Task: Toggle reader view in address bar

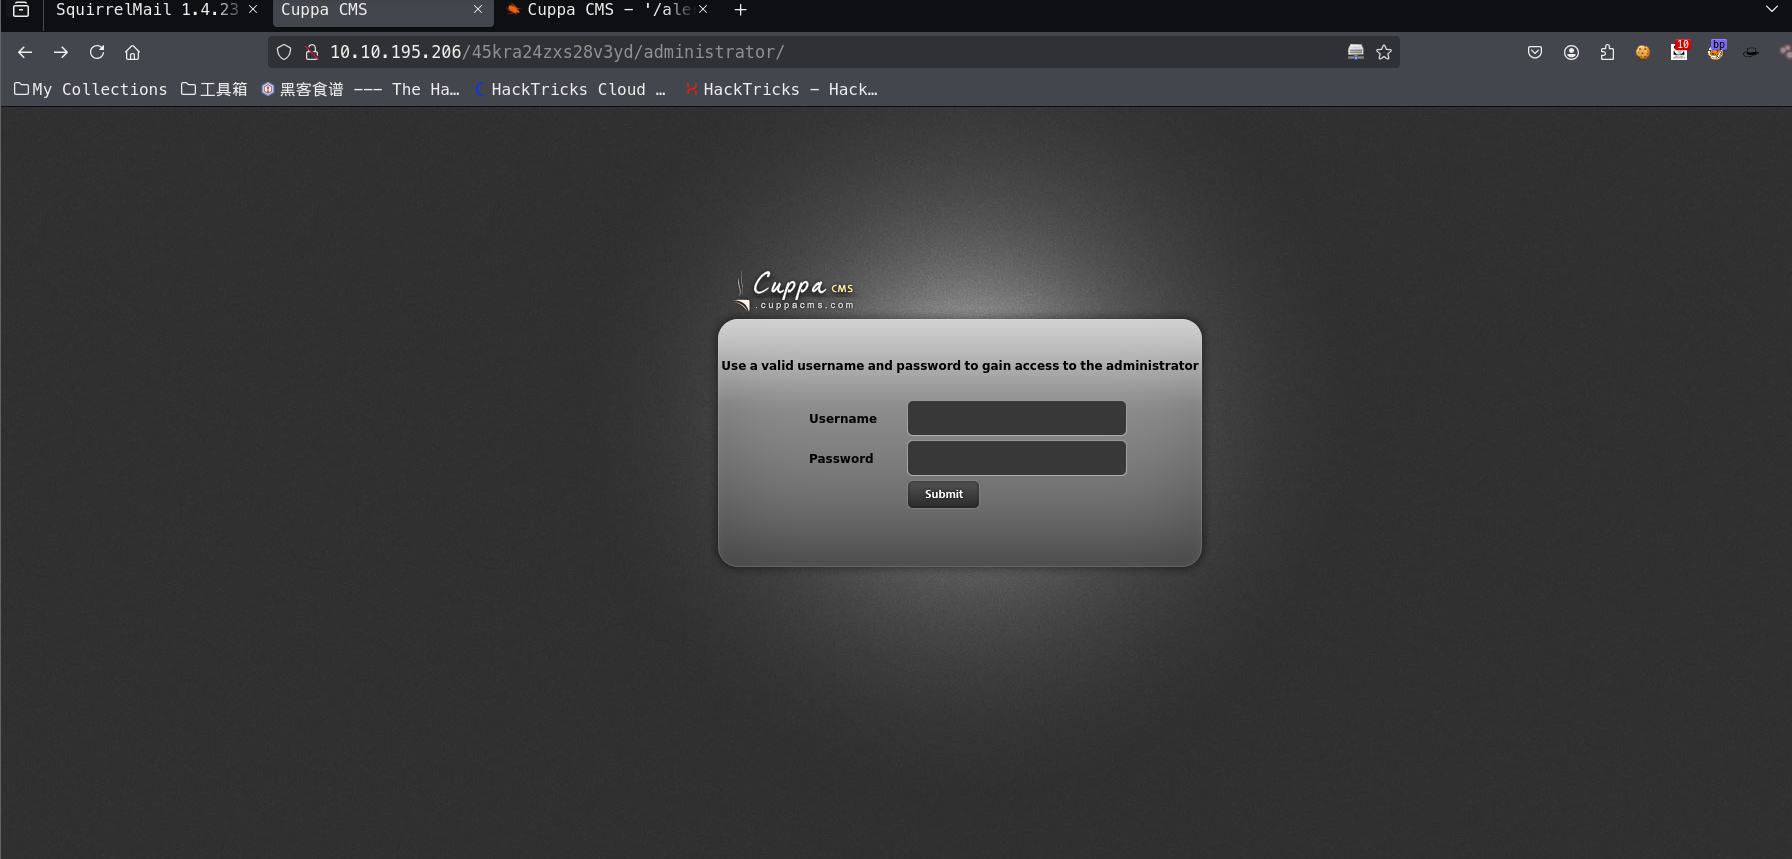Action: 1356,52
